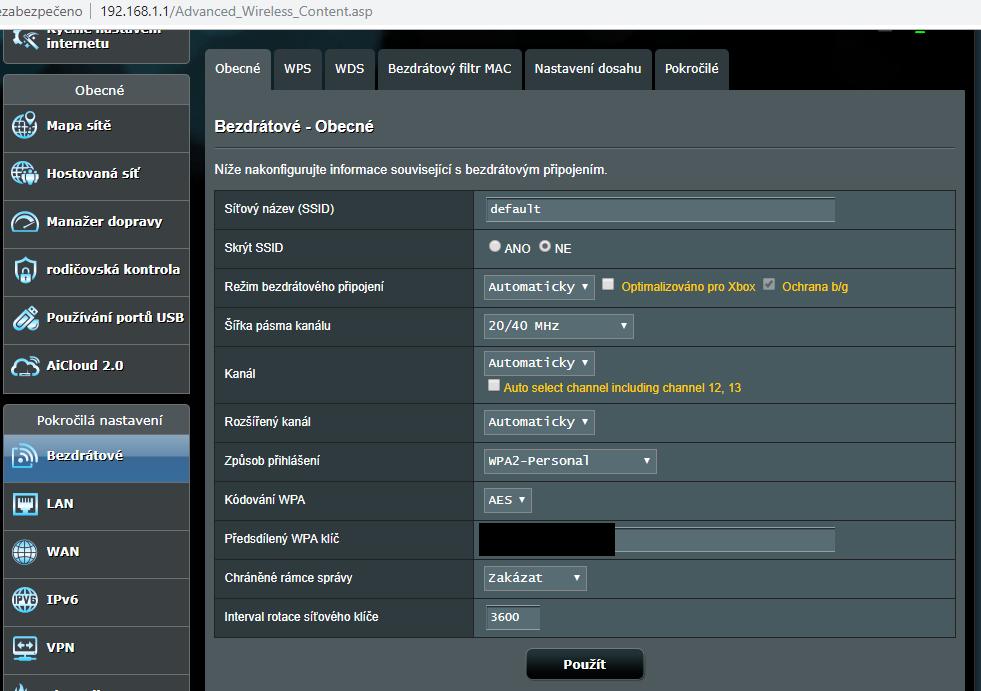981x691 pixels.
Task: Open Používání portů USB page
Action: (96, 318)
